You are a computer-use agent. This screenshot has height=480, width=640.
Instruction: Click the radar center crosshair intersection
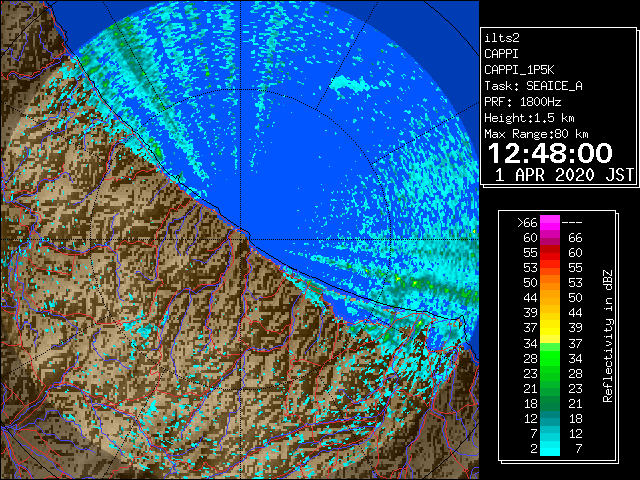241,239
